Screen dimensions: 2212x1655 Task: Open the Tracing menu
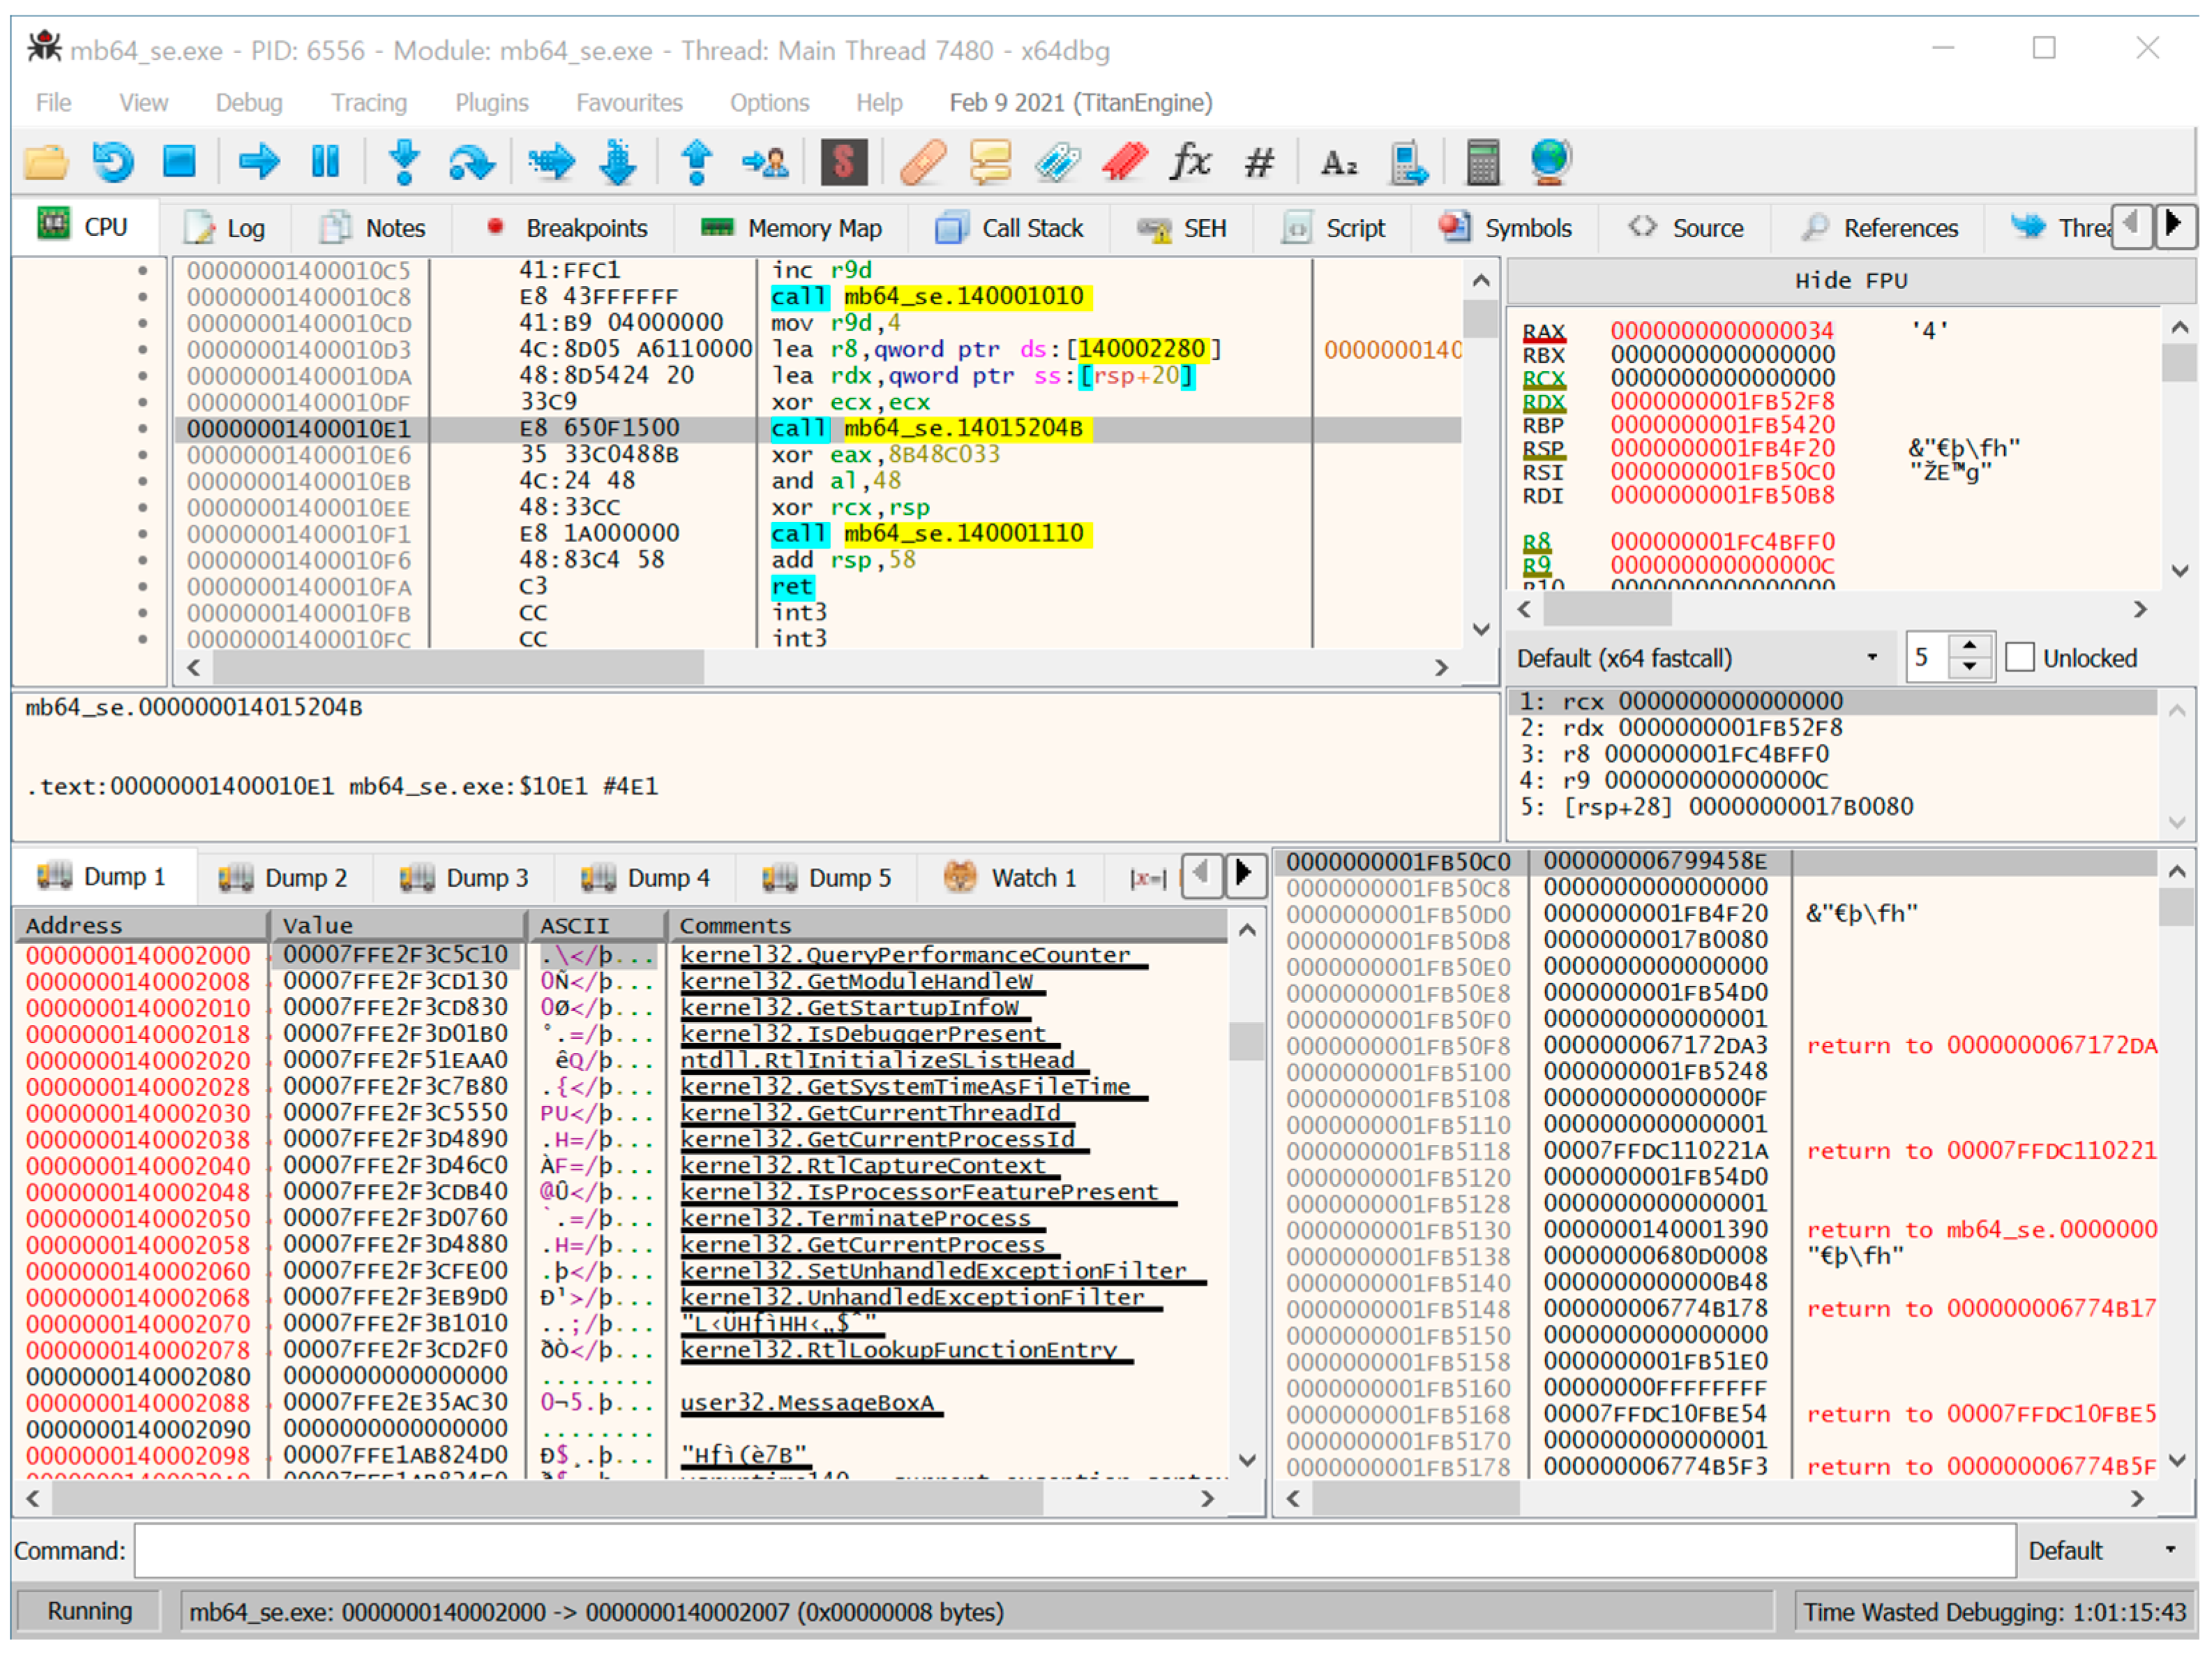pos(369,103)
